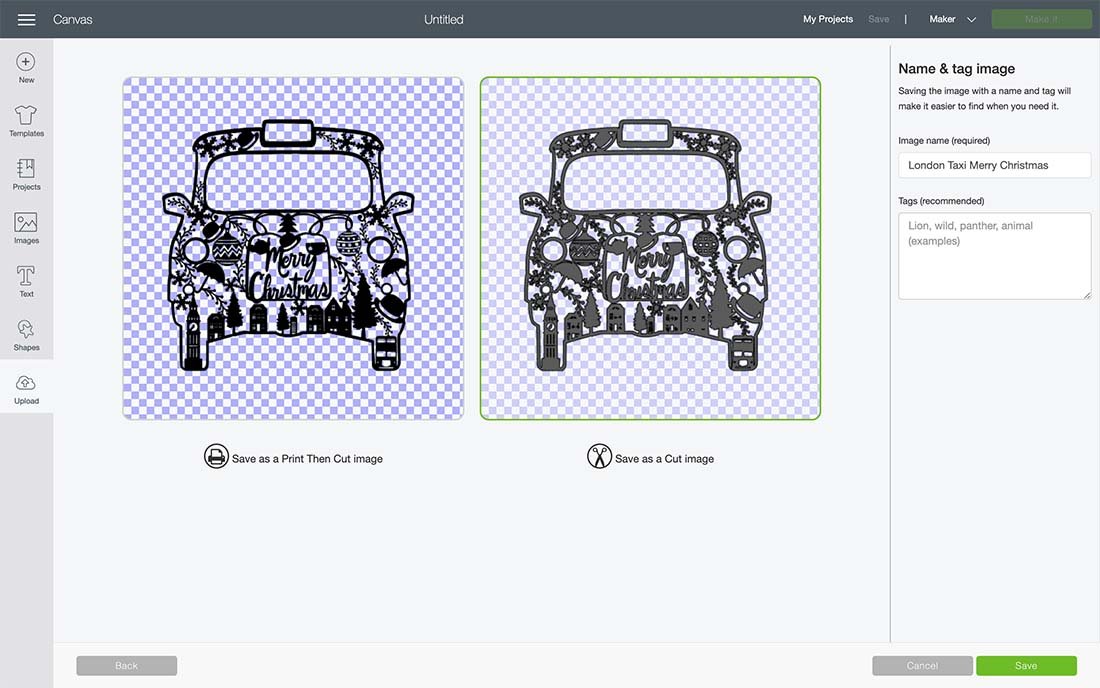Select the Text tool
1100x688 pixels.
26,281
